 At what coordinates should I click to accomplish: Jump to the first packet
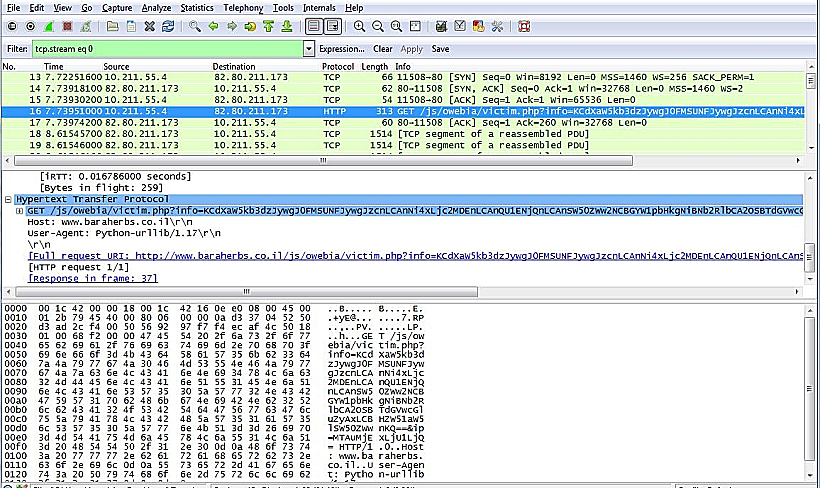point(269,26)
